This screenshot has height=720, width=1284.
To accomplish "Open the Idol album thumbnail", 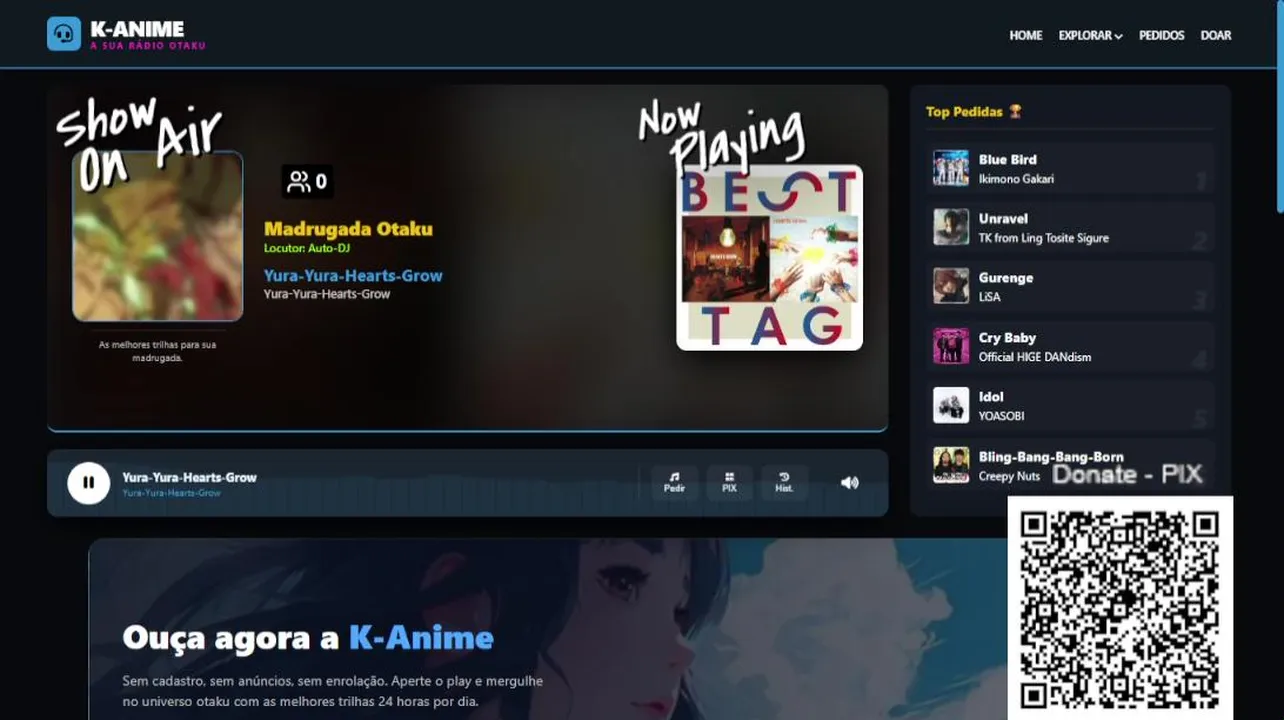I will [x=951, y=405].
